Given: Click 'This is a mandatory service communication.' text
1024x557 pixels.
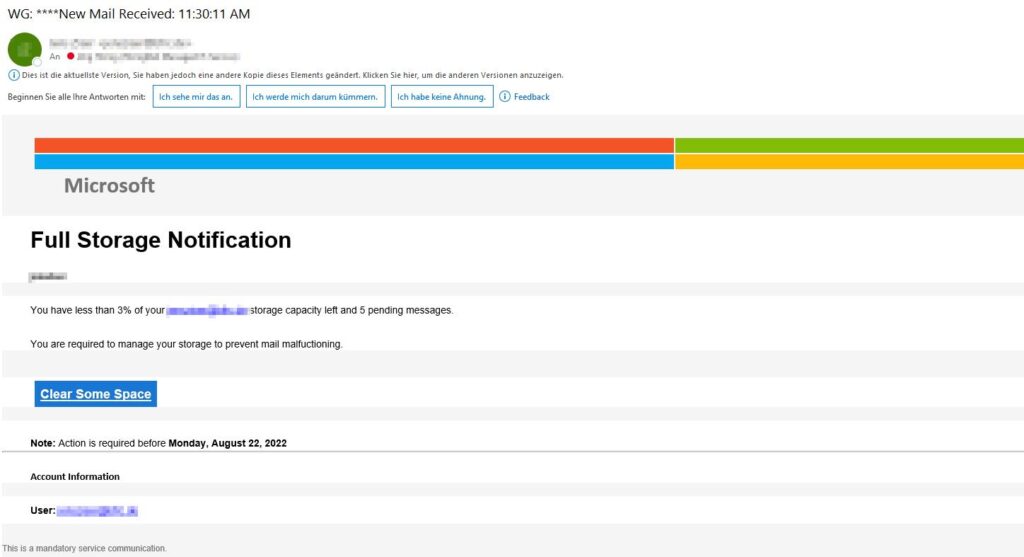Looking at the screenshot, I should coord(84,549).
